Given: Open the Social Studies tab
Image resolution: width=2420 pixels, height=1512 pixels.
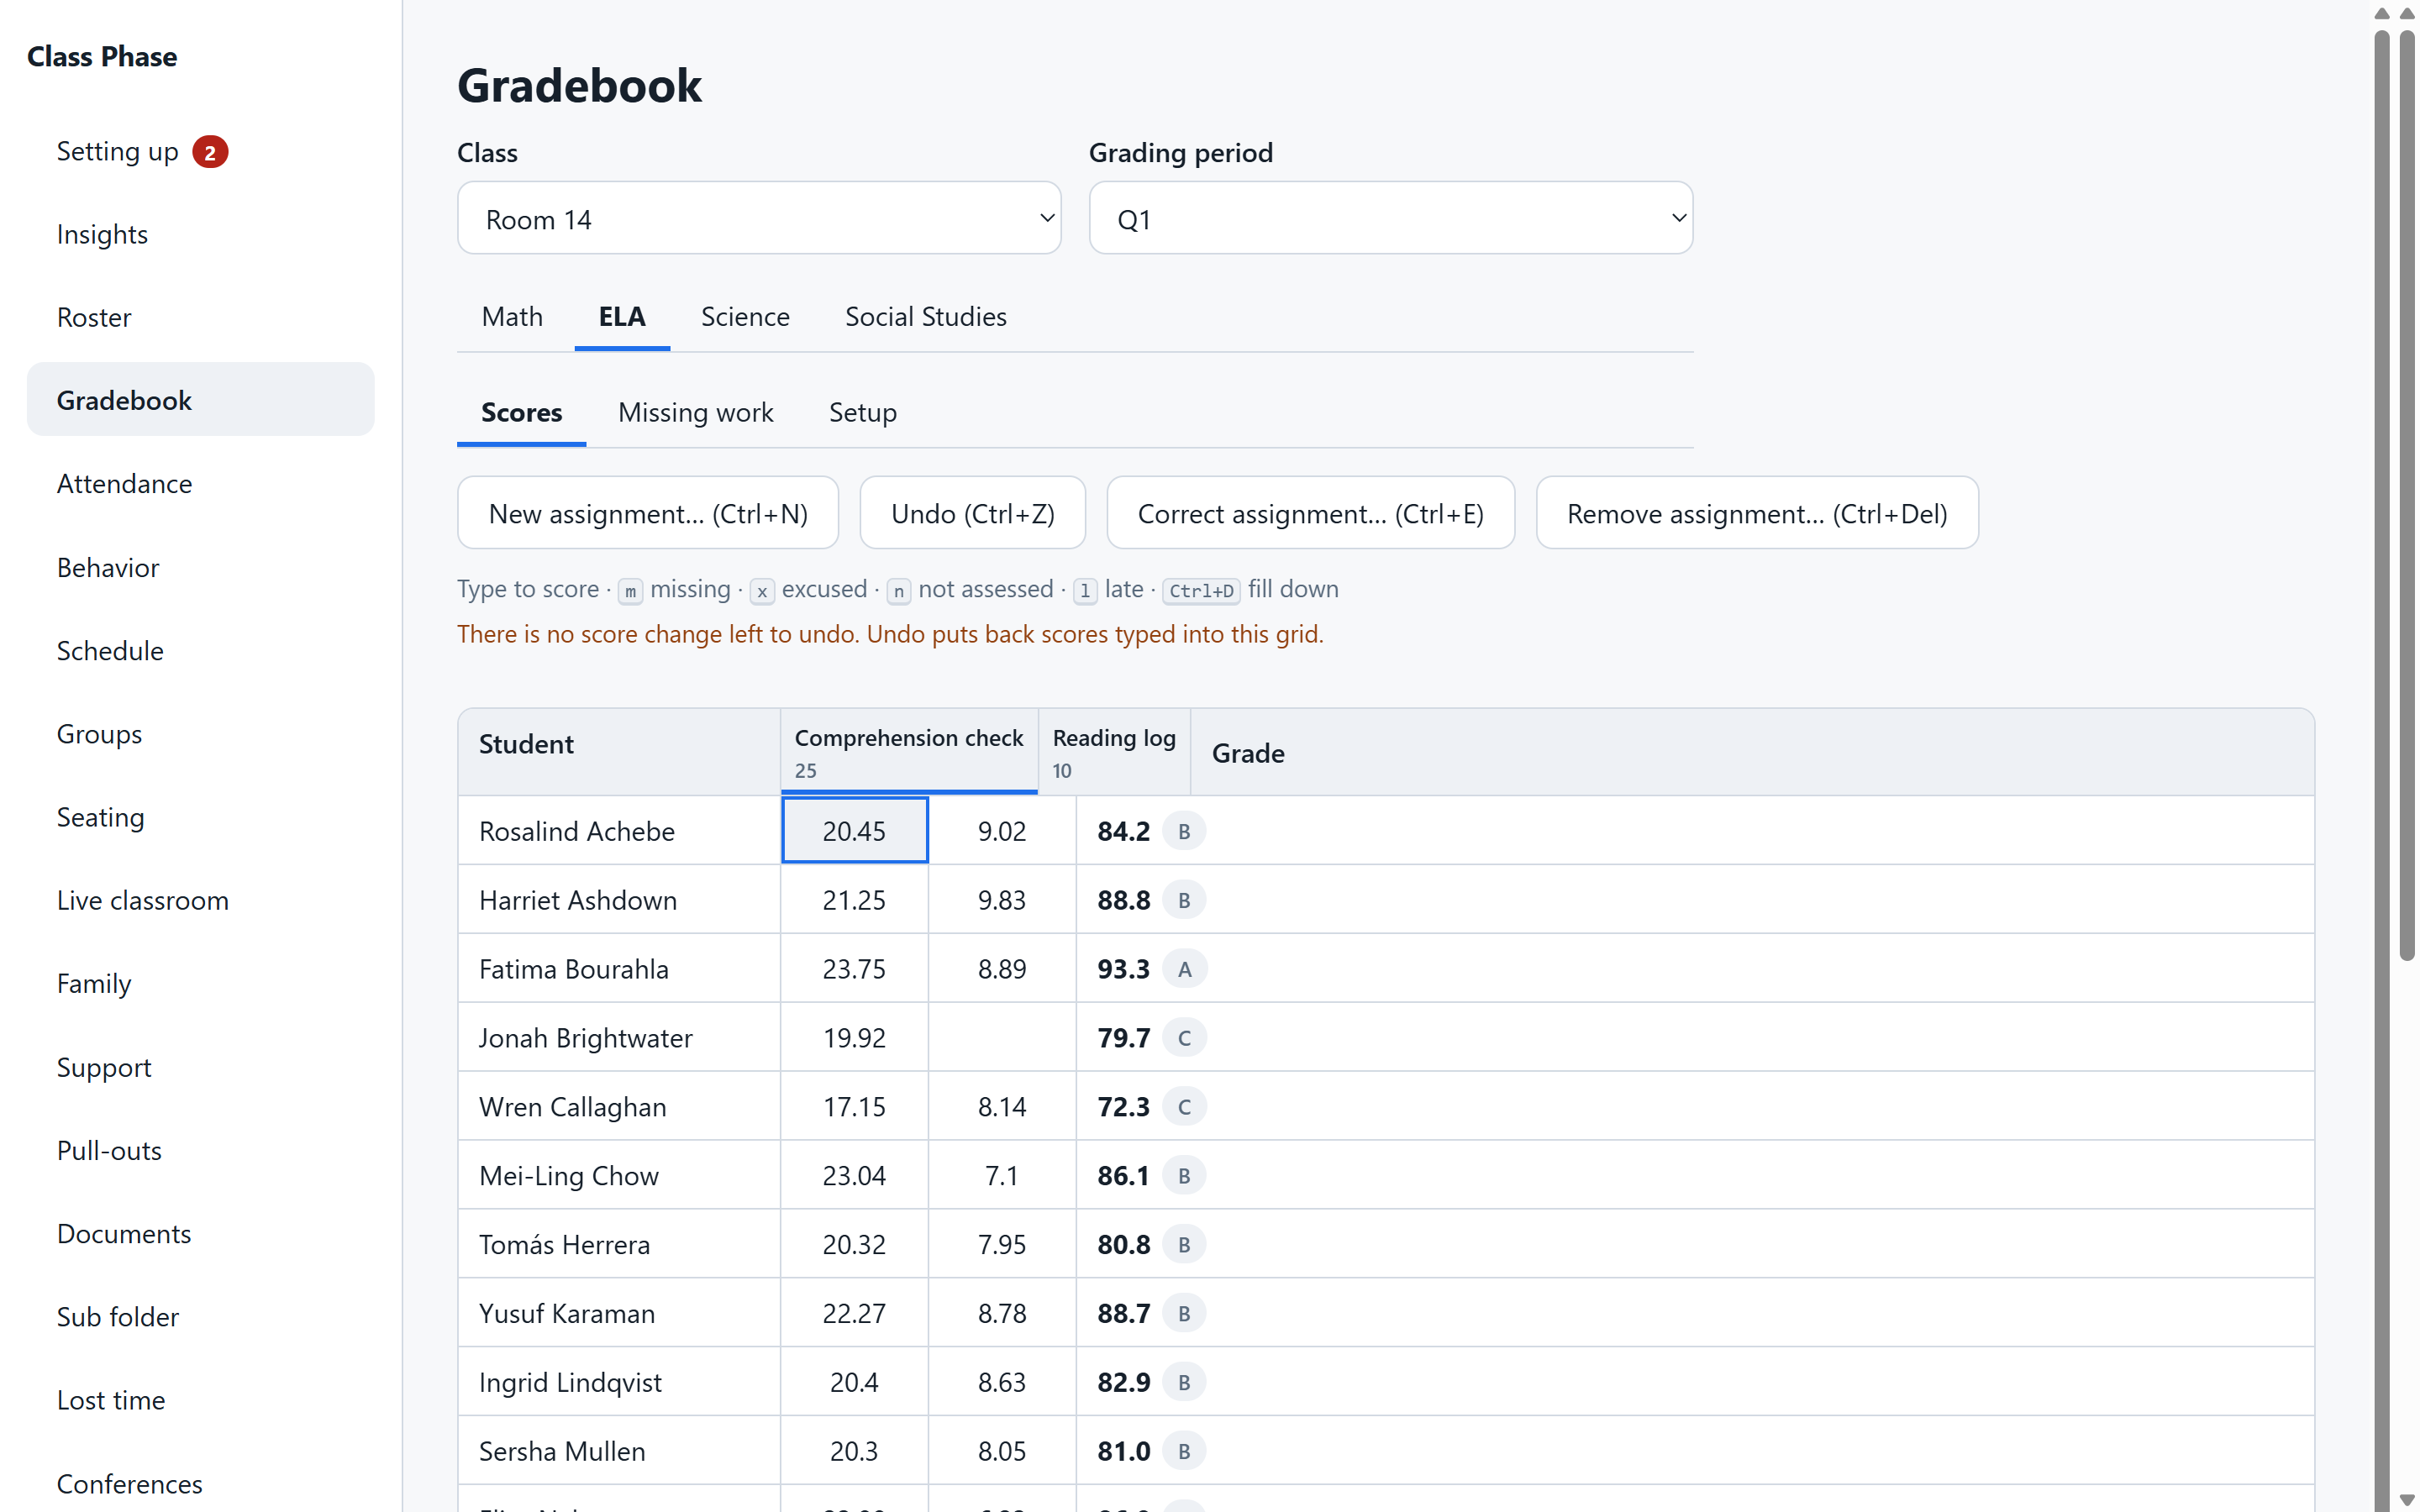Looking at the screenshot, I should click(x=925, y=317).
